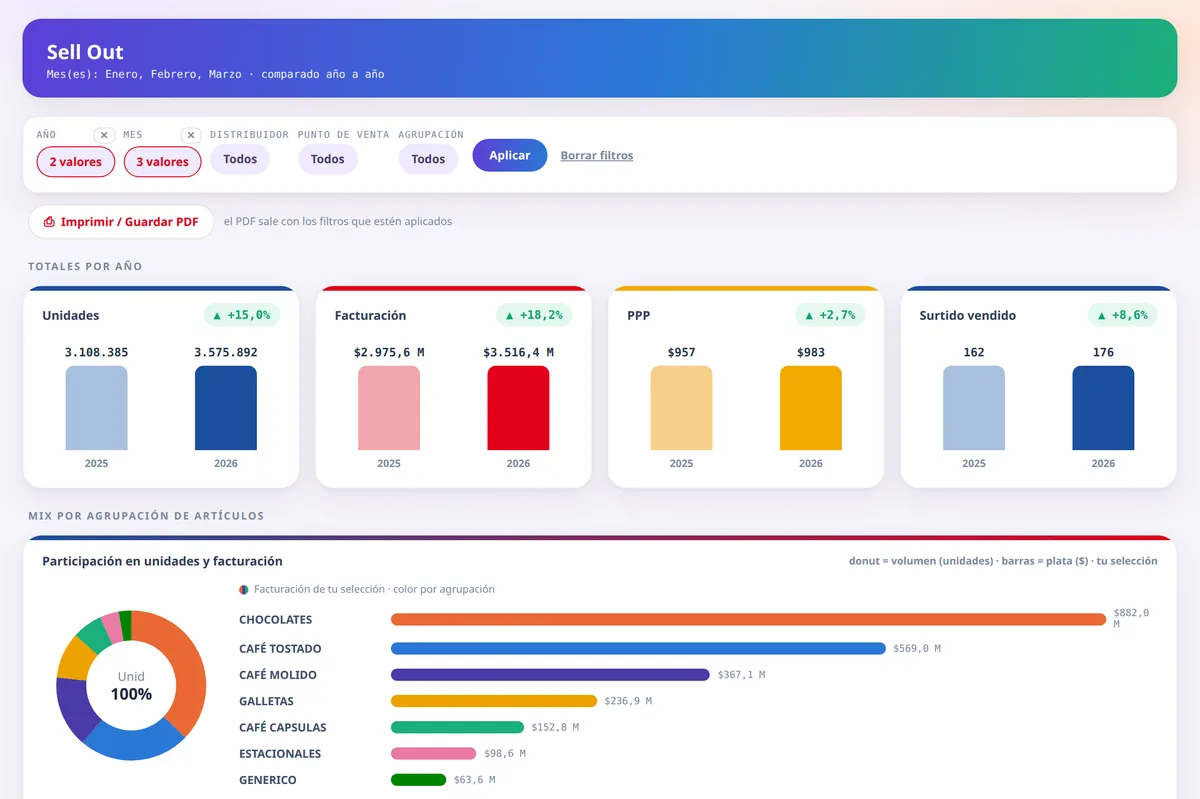Click the $236,9 M value
The height and width of the screenshot is (799, 1200).
point(628,701)
